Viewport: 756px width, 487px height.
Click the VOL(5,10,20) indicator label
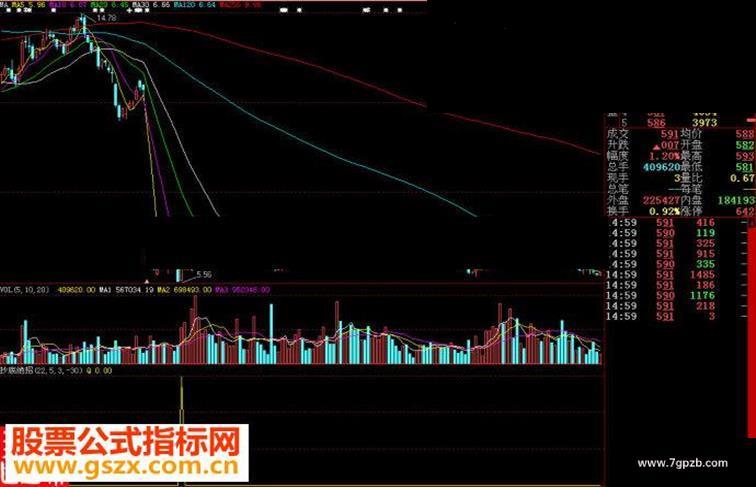point(25,290)
